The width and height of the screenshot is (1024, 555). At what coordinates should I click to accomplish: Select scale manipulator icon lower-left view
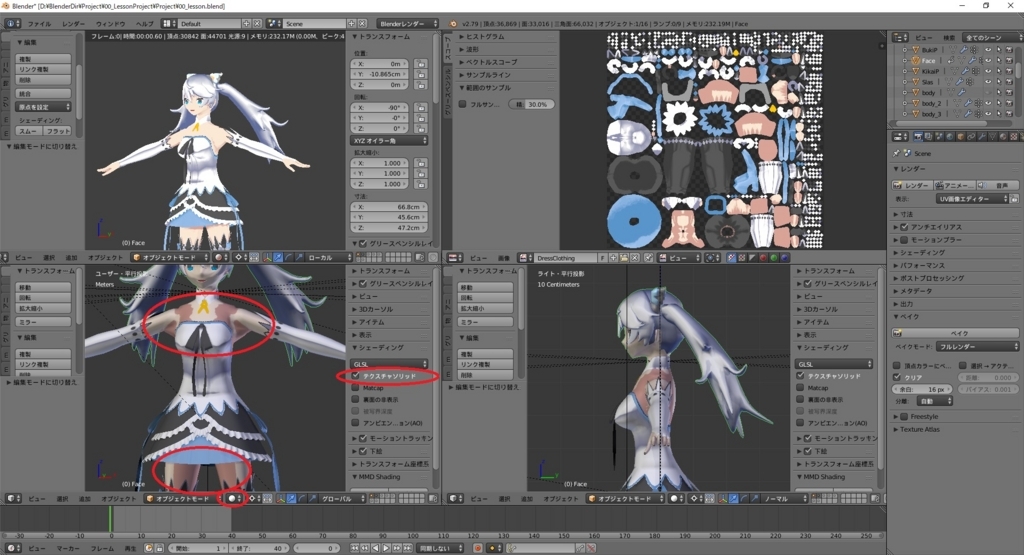pos(312,499)
